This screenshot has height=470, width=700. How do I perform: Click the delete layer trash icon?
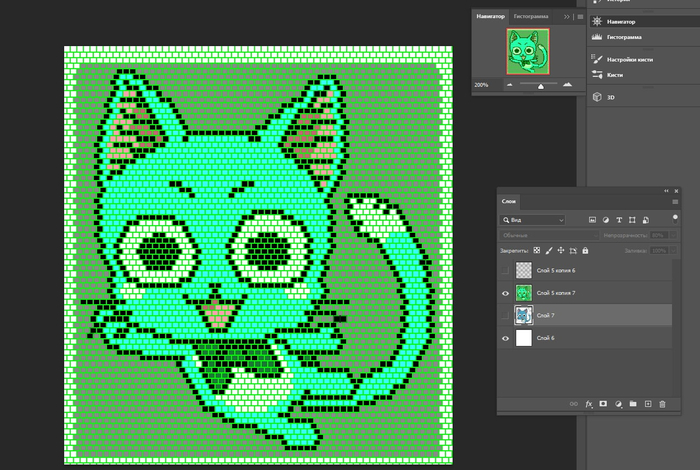662,403
